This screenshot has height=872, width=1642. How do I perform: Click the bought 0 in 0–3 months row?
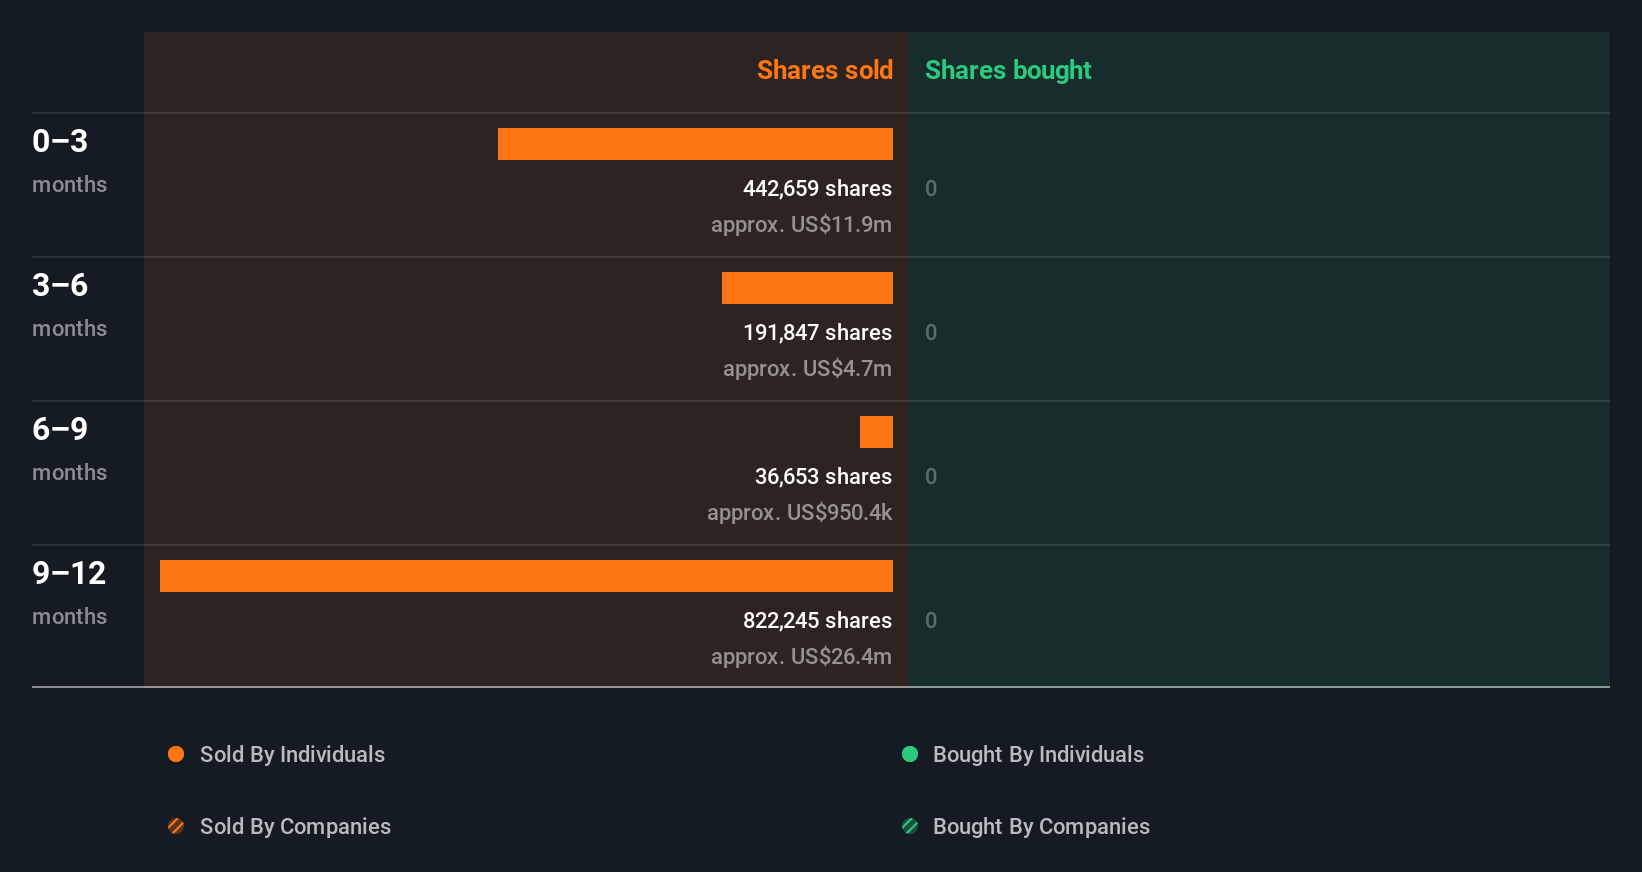point(931,188)
